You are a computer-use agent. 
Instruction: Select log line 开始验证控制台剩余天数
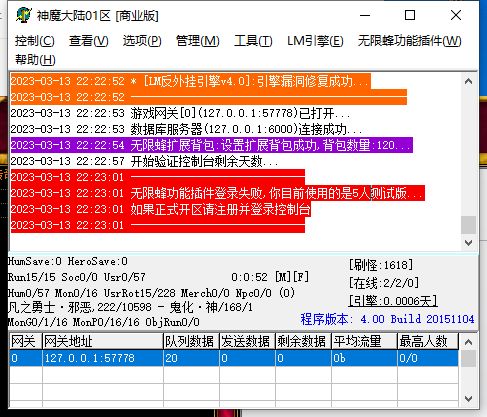point(144,161)
